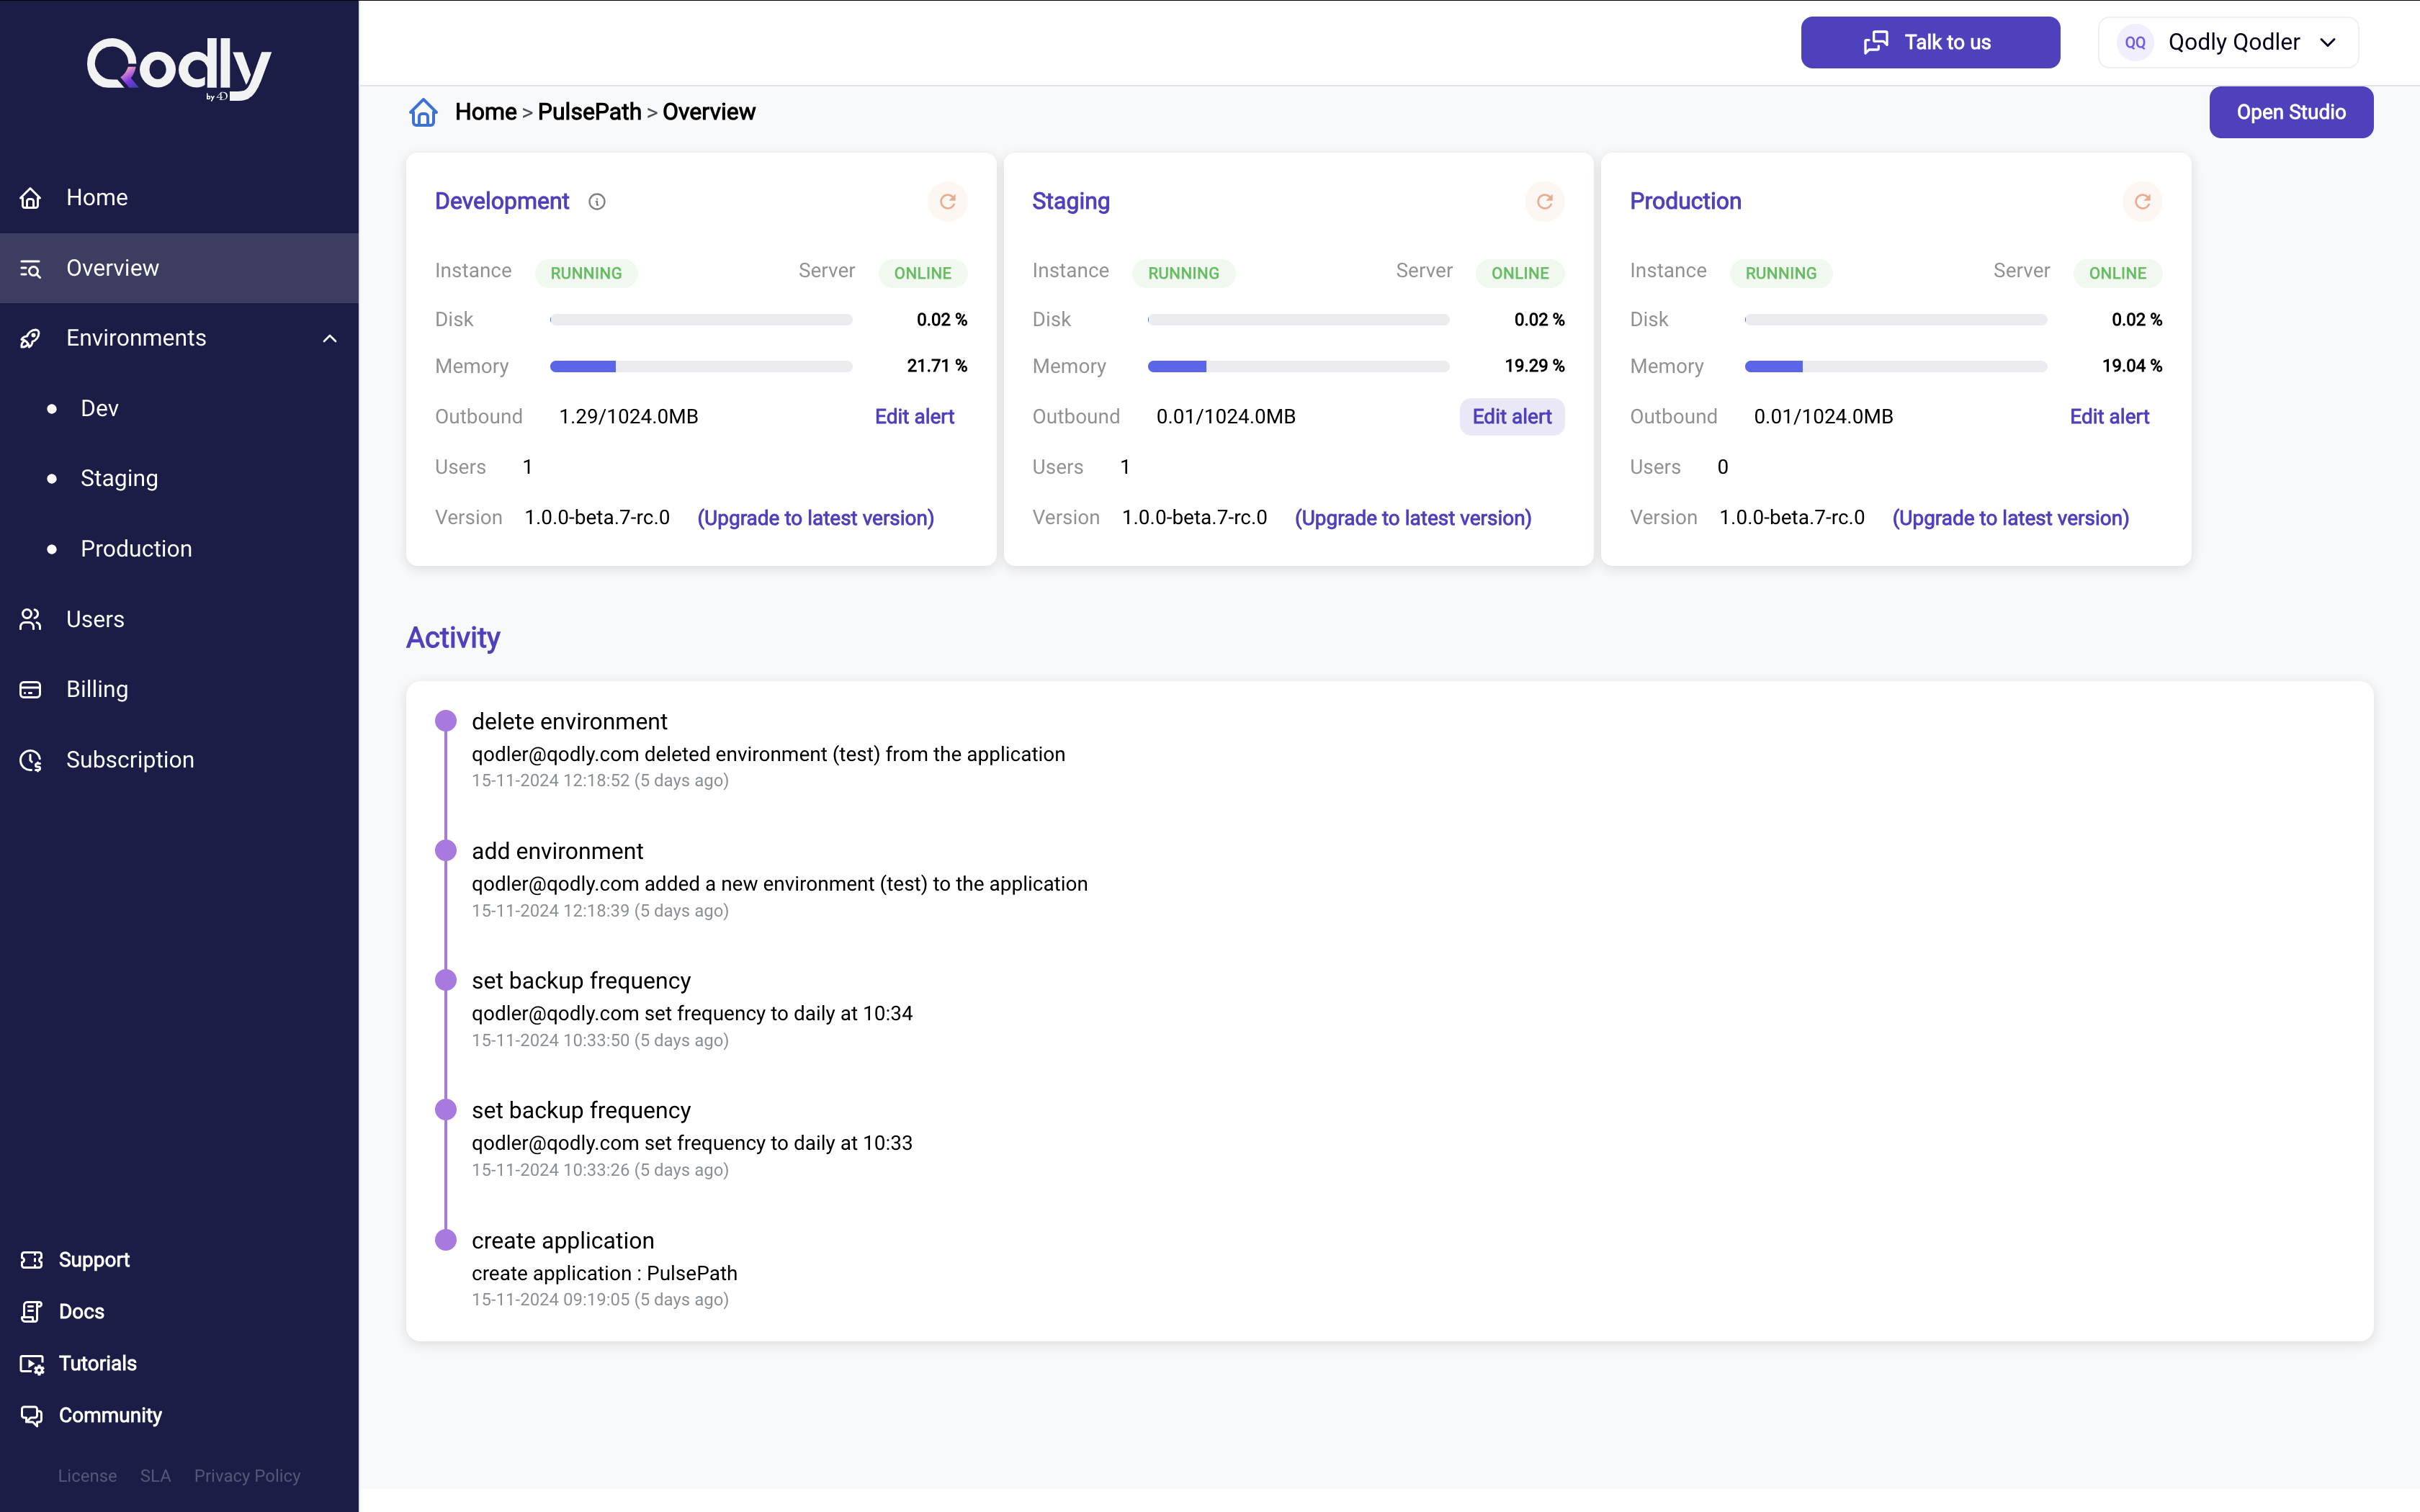Click the Docs document icon
The image size is (2420, 1512).
pyautogui.click(x=32, y=1311)
